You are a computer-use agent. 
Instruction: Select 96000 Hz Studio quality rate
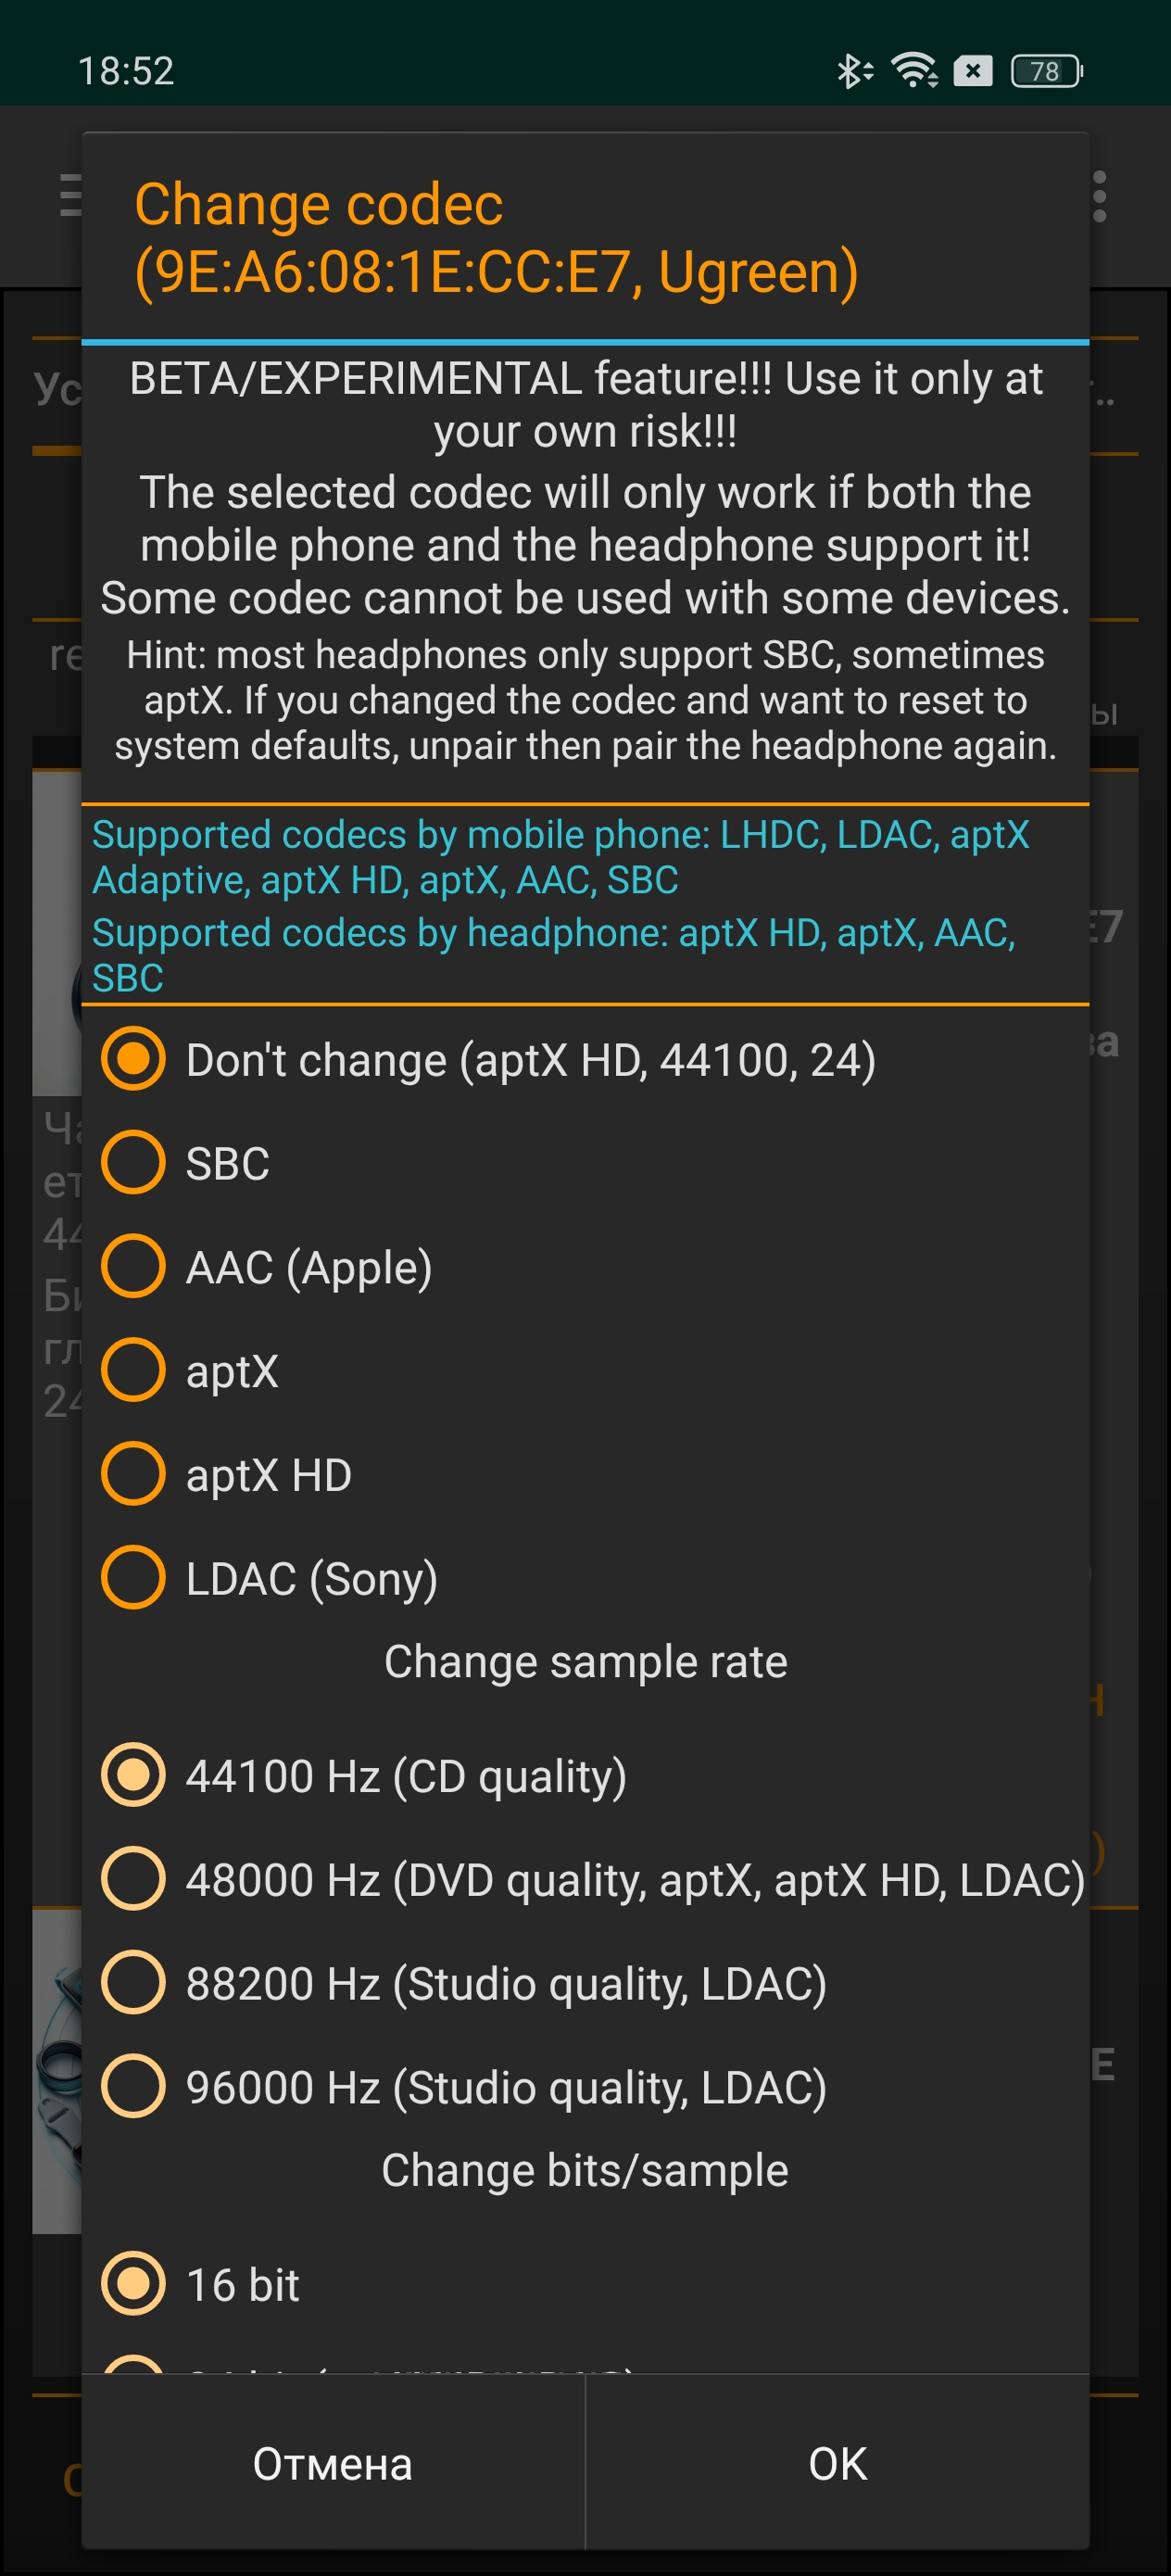pos(133,2087)
